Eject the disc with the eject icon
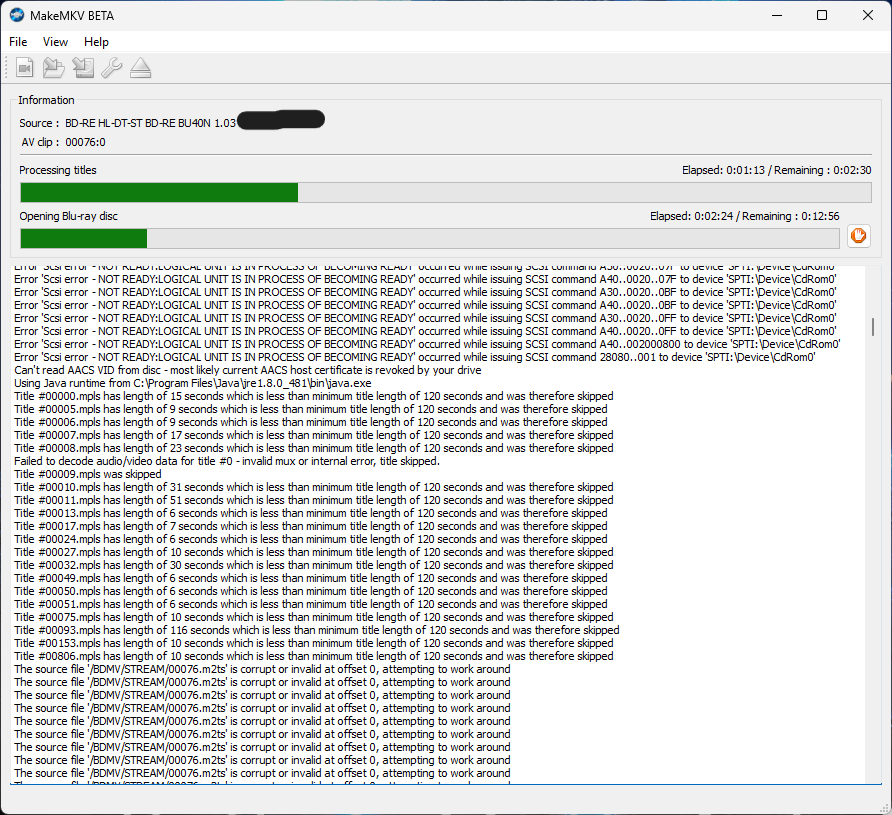This screenshot has width=892, height=815. pos(141,68)
